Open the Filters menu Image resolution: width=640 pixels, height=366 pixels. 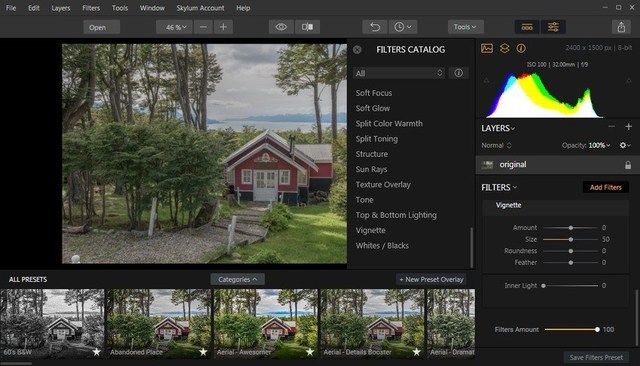tap(91, 8)
